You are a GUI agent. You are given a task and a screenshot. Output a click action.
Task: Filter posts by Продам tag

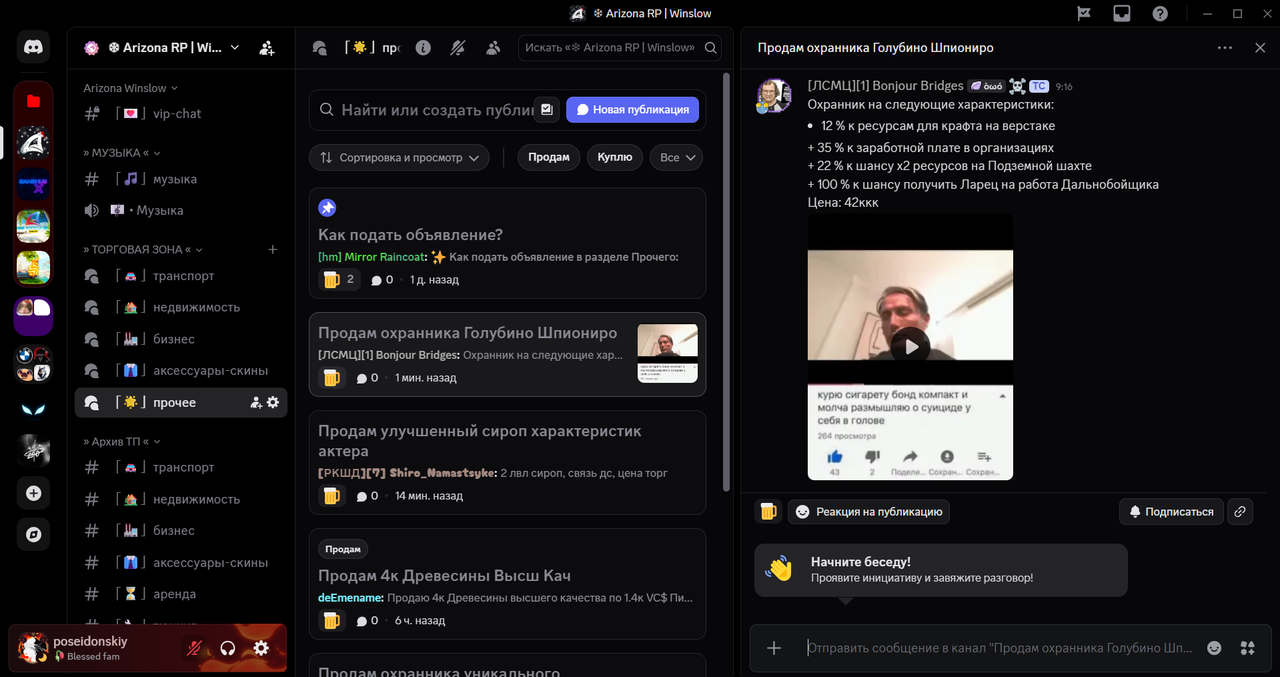(x=548, y=157)
